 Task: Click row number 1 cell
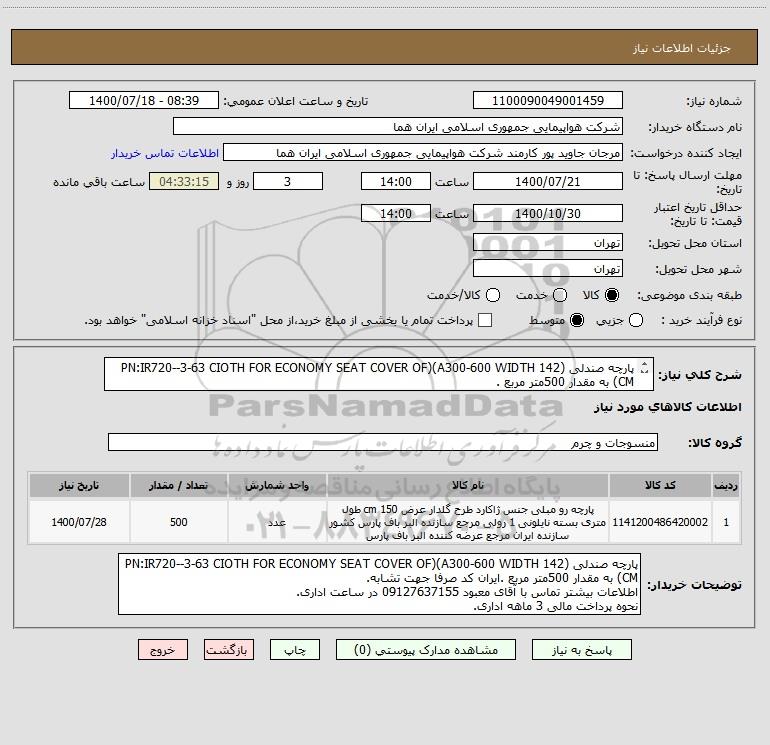pyautogui.click(x=726, y=522)
